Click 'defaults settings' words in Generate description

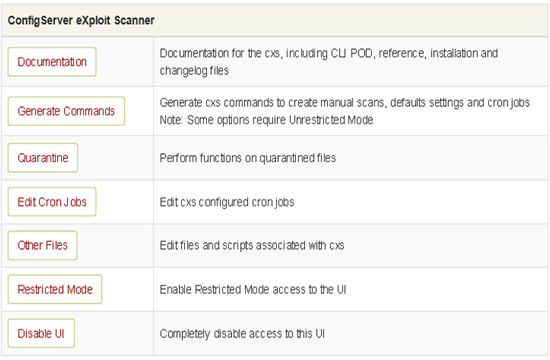pyautogui.click(x=427, y=102)
